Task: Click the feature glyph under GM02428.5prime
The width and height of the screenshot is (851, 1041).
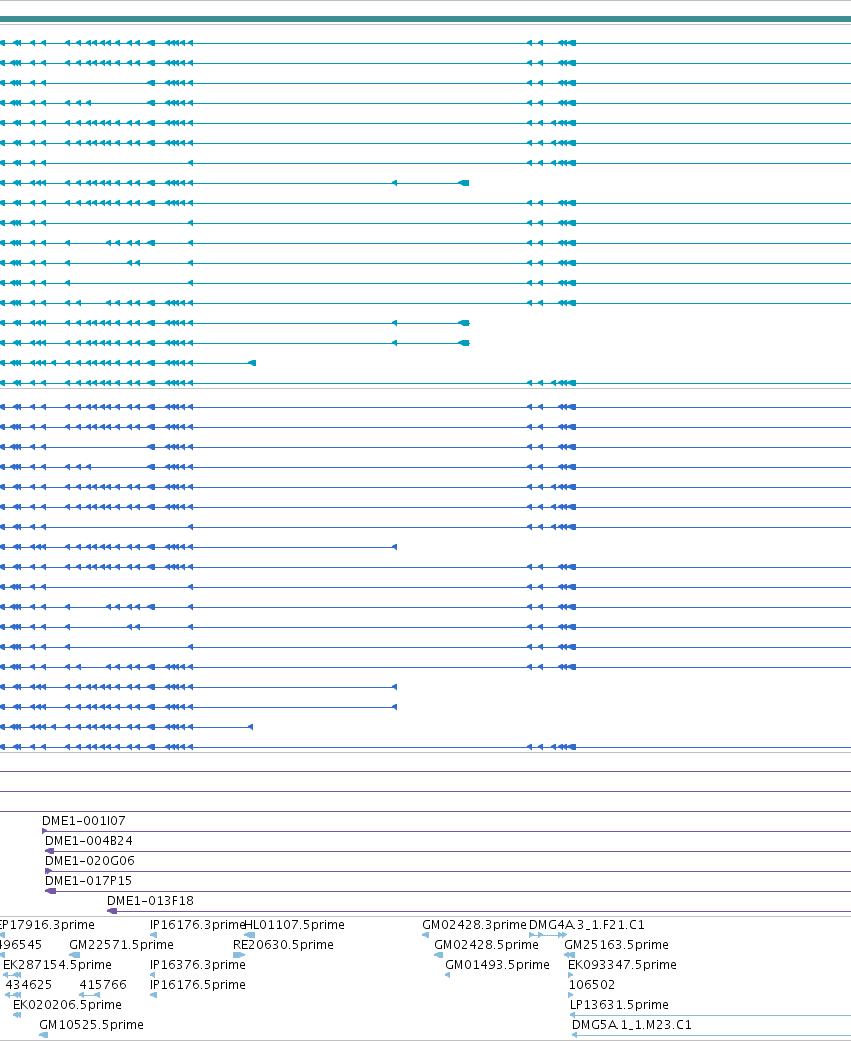Action: (438, 955)
